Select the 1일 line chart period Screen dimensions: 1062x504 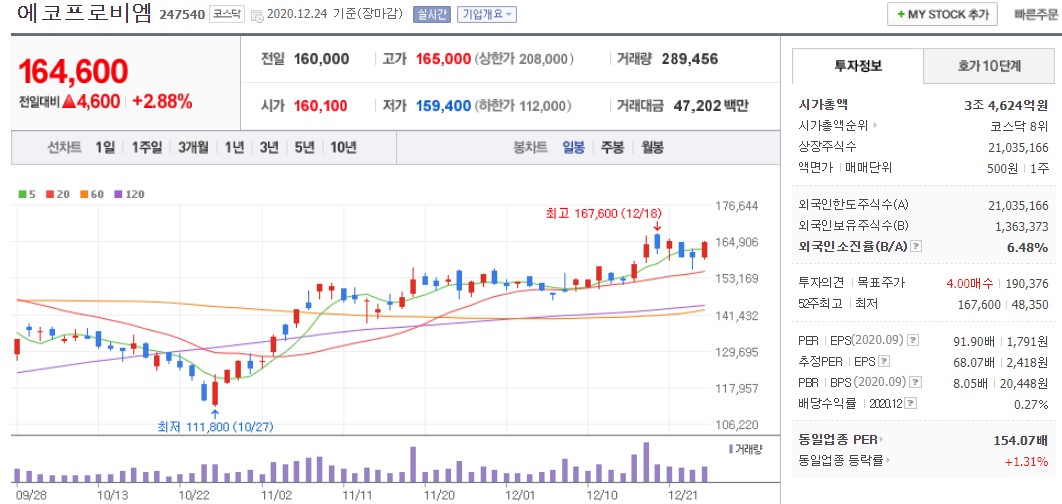coord(105,147)
